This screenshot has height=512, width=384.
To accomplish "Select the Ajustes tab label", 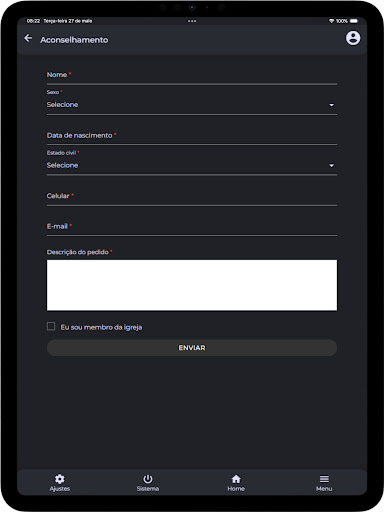I will 60,489.
